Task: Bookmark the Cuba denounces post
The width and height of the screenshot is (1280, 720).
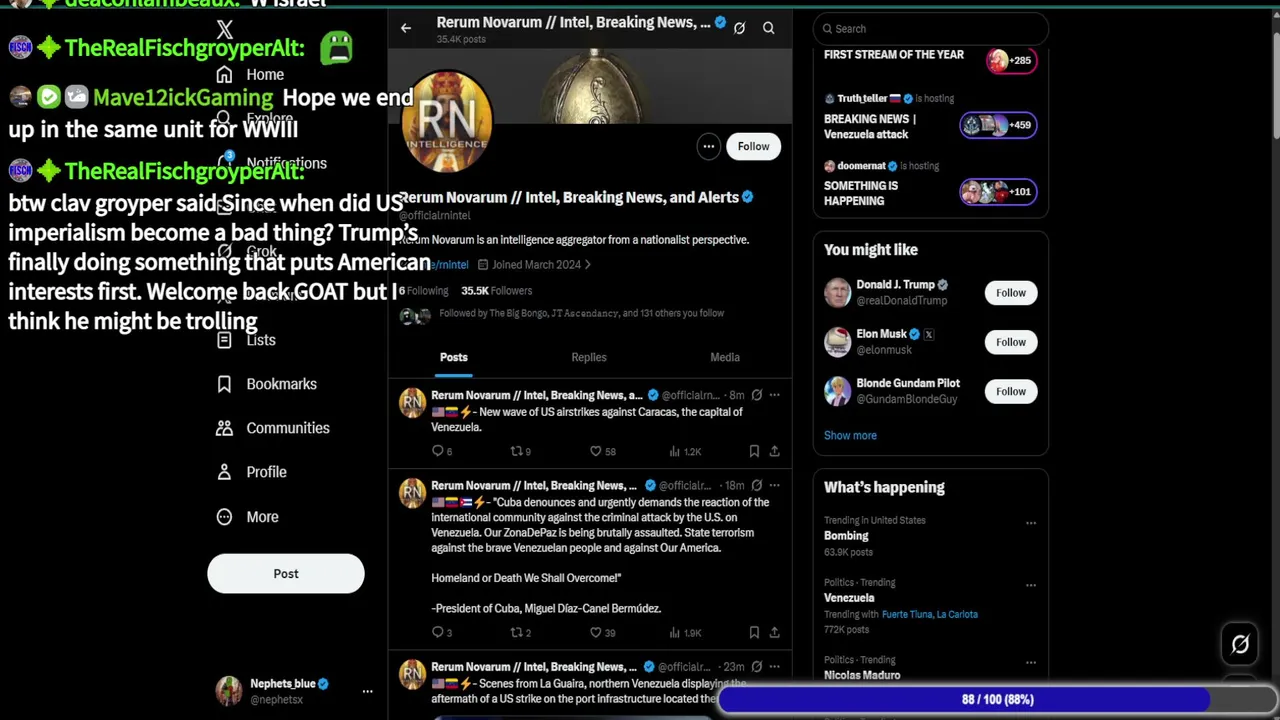Action: click(x=754, y=632)
